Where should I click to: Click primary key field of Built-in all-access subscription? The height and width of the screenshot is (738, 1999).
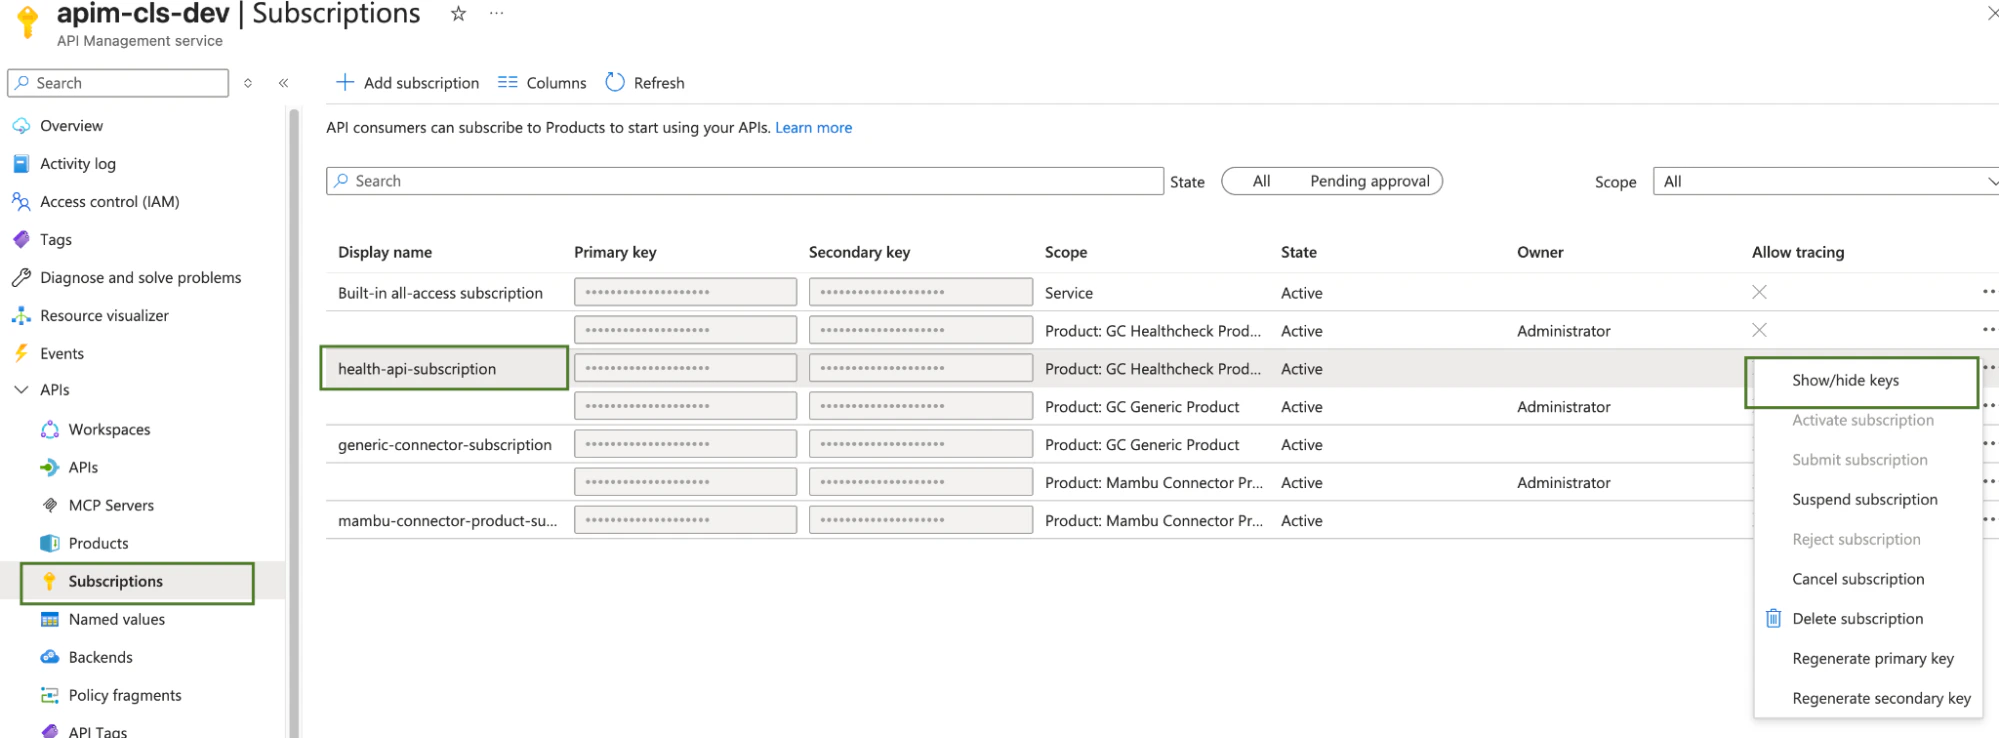(685, 292)
